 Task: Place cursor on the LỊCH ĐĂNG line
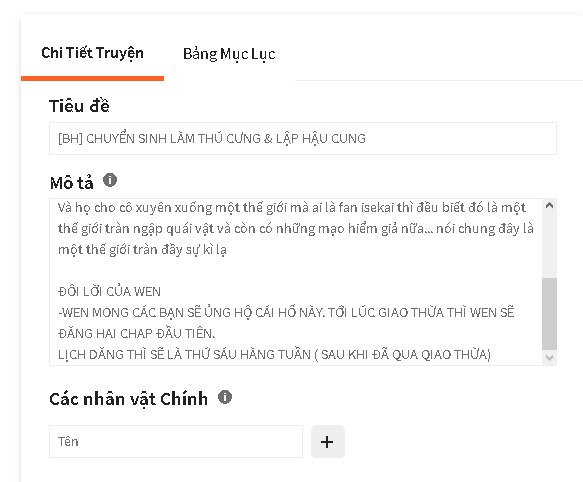point(274,354)
